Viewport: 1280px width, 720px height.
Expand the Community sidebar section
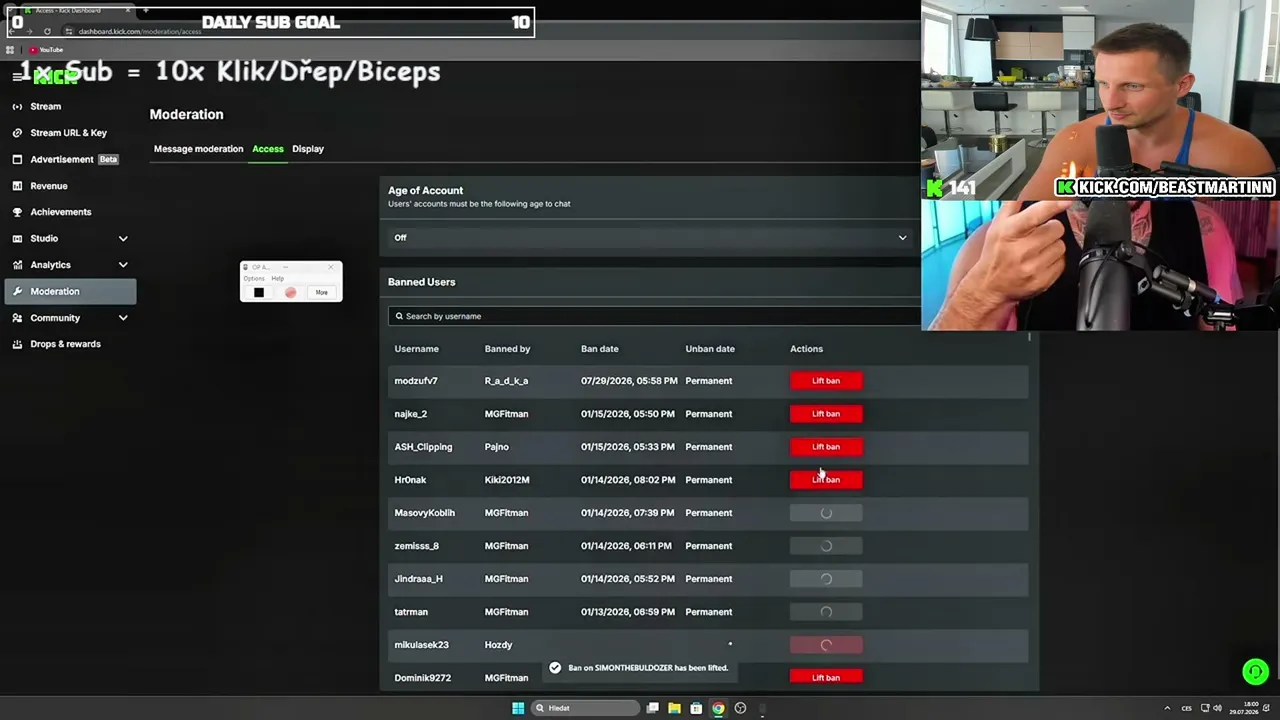click(123, 318)
